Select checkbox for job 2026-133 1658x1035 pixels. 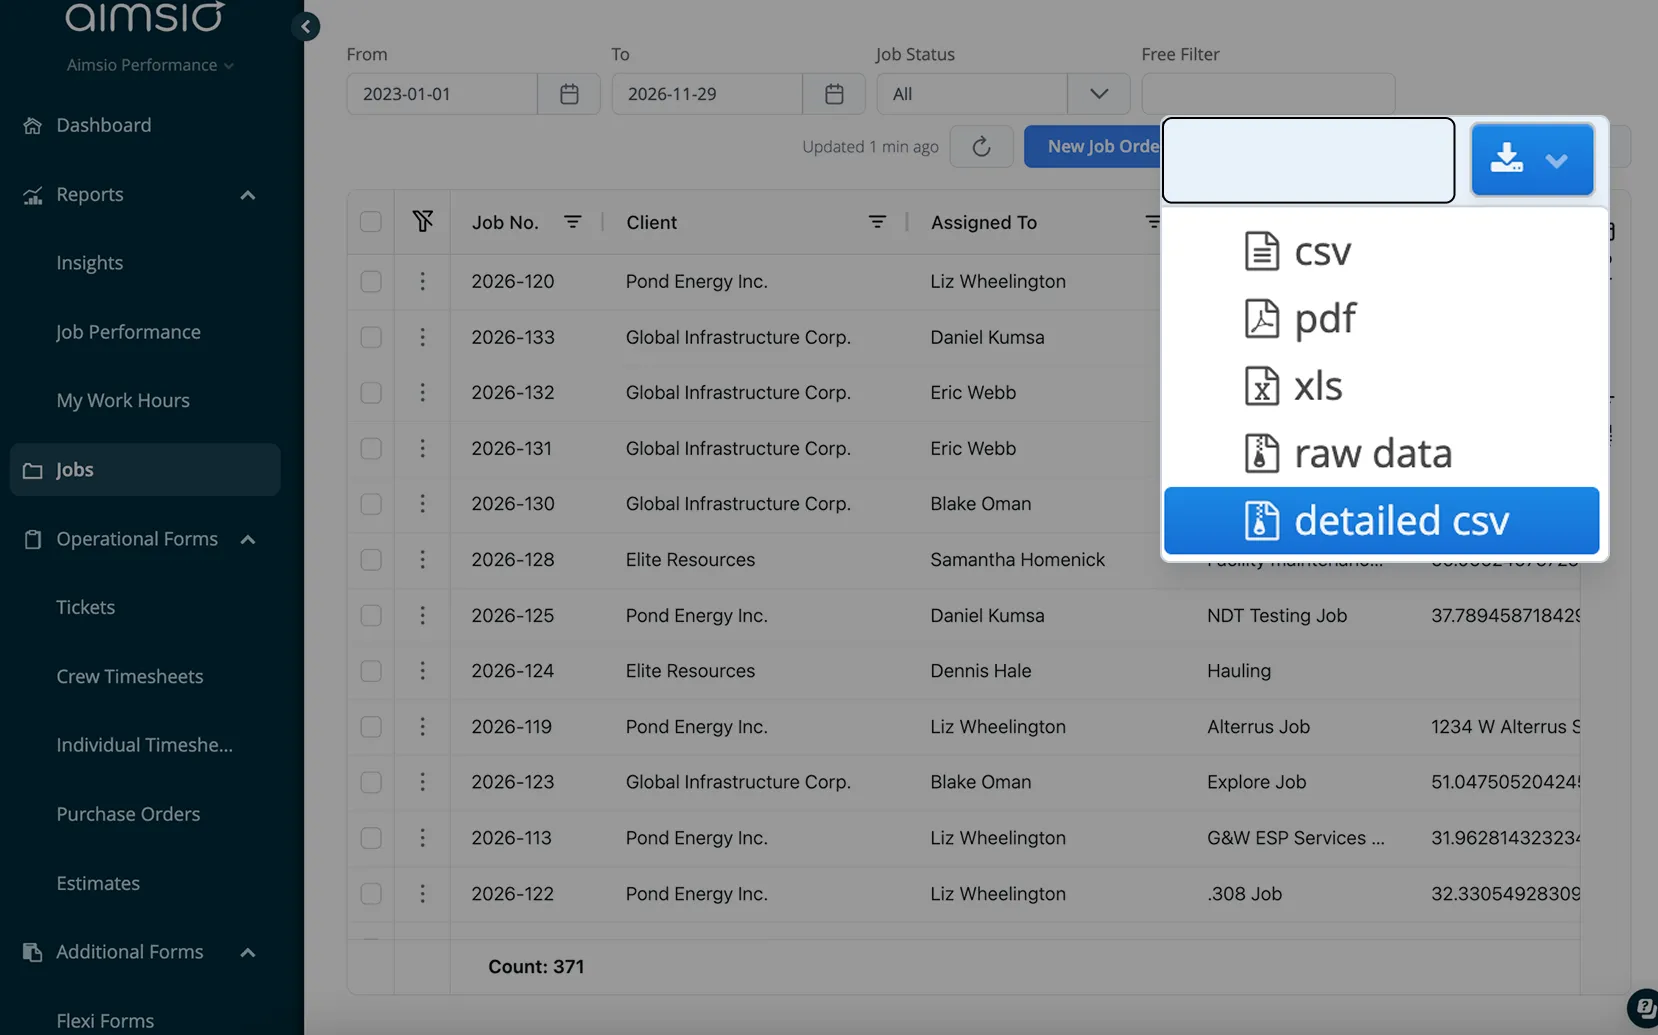(x=371, y=338)
